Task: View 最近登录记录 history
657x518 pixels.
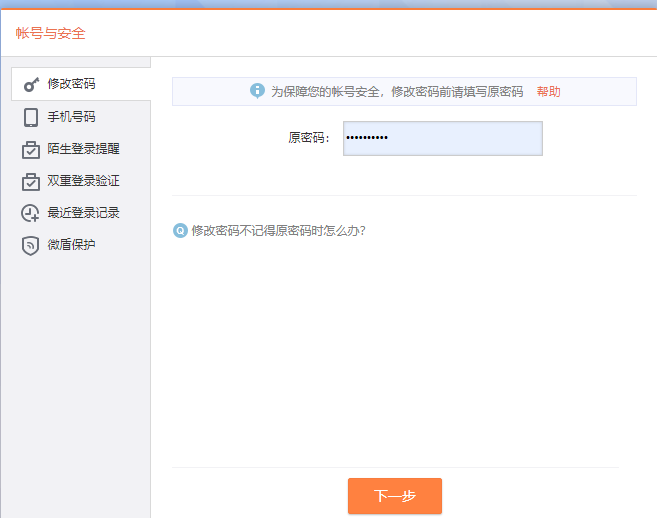Action: pyautogui.click(x=81, y=213)
